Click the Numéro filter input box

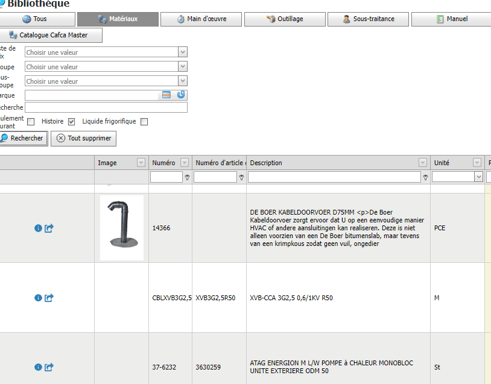(x=166, y=177)
